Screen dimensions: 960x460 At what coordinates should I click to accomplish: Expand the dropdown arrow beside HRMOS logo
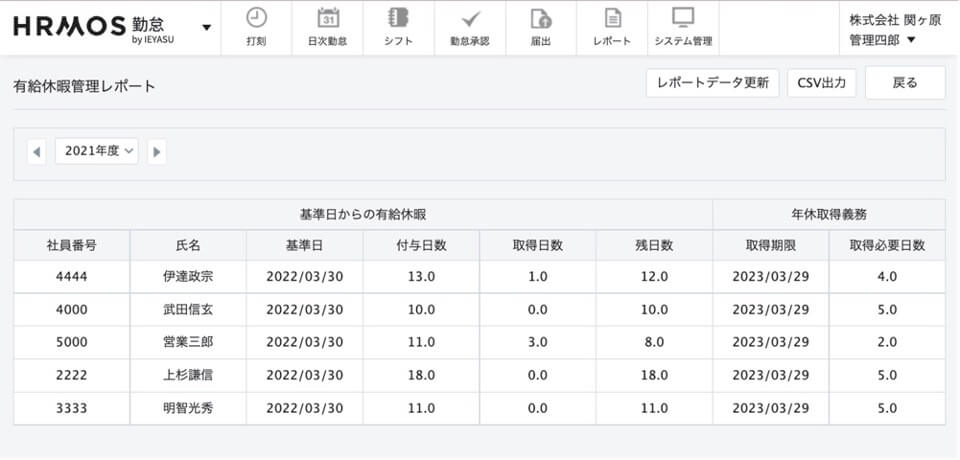(206, 27)
